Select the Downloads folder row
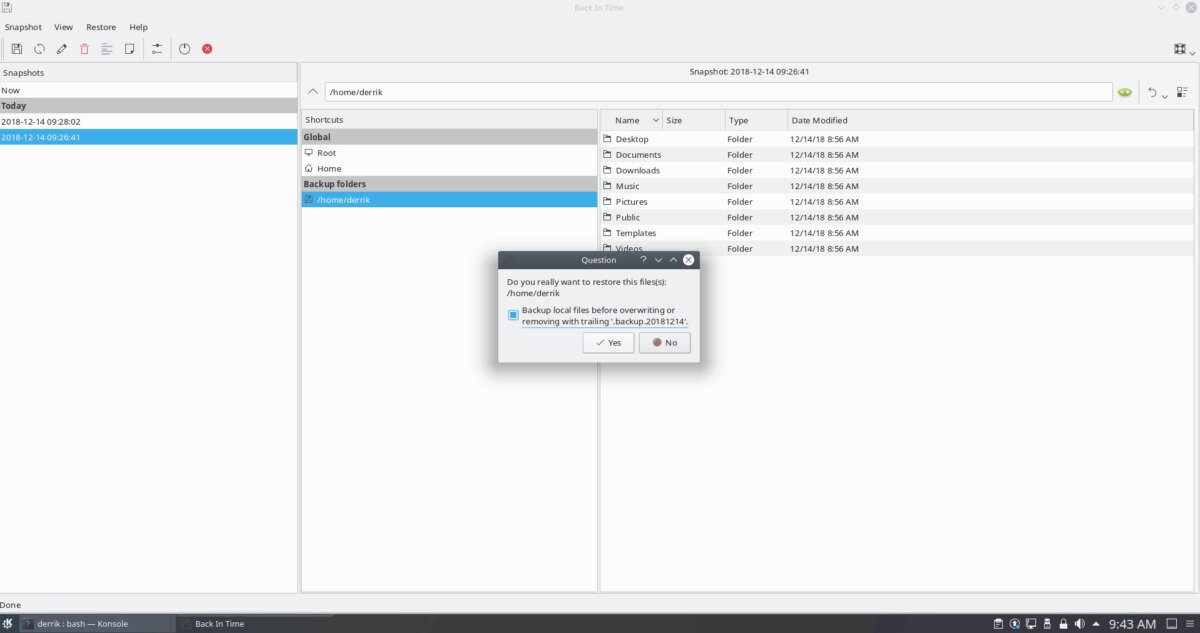Viewport: 1200px width, 633px height. coord(897,170)
